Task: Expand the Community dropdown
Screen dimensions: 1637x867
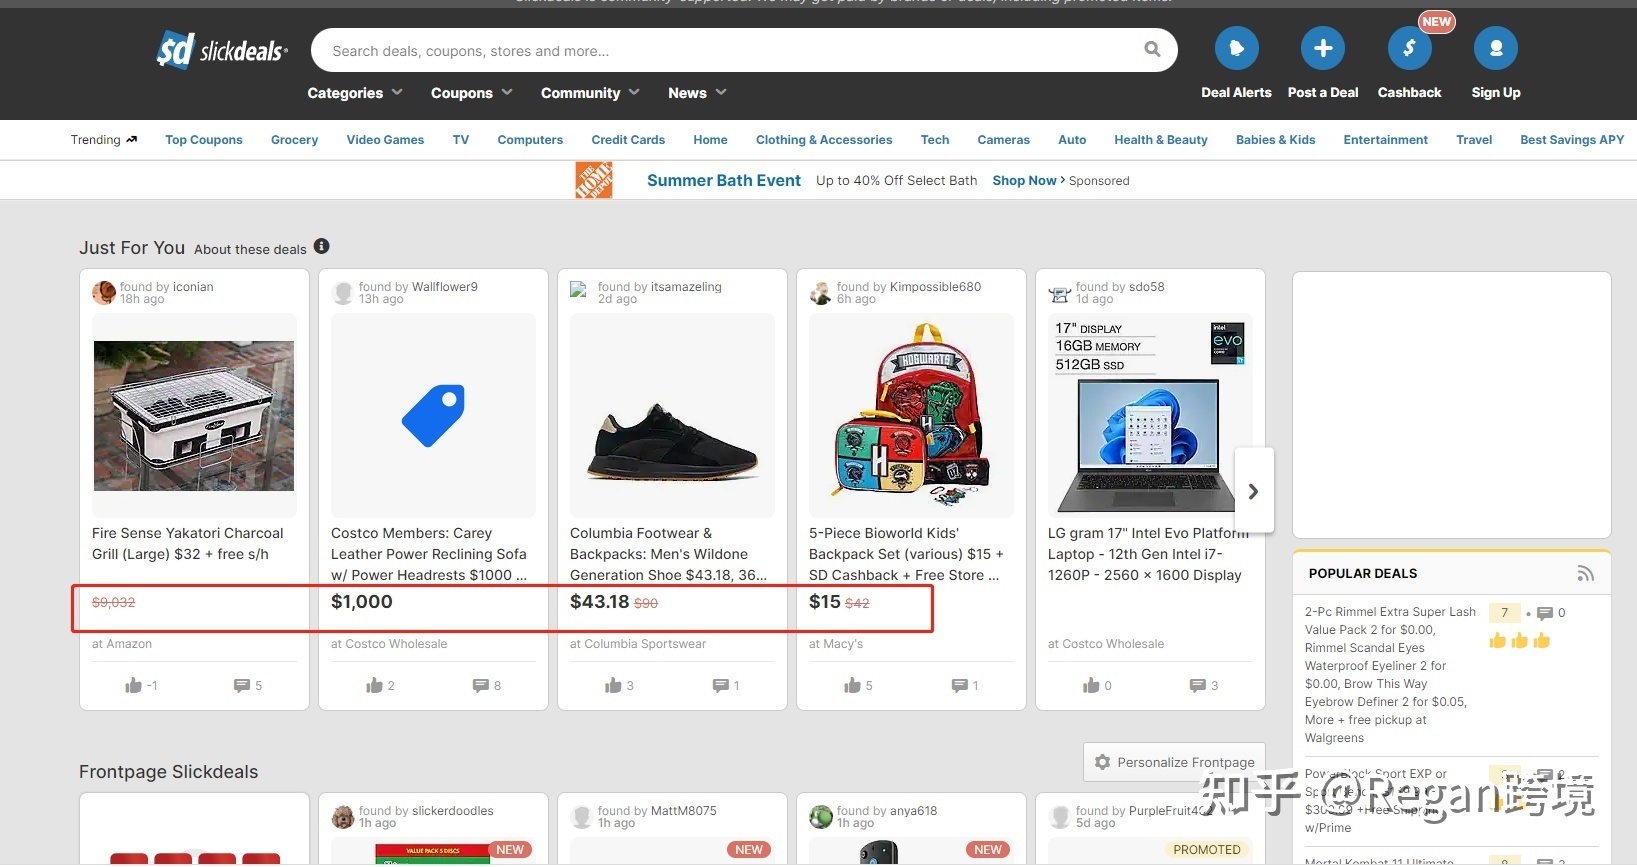Action: tap(590, 93)
